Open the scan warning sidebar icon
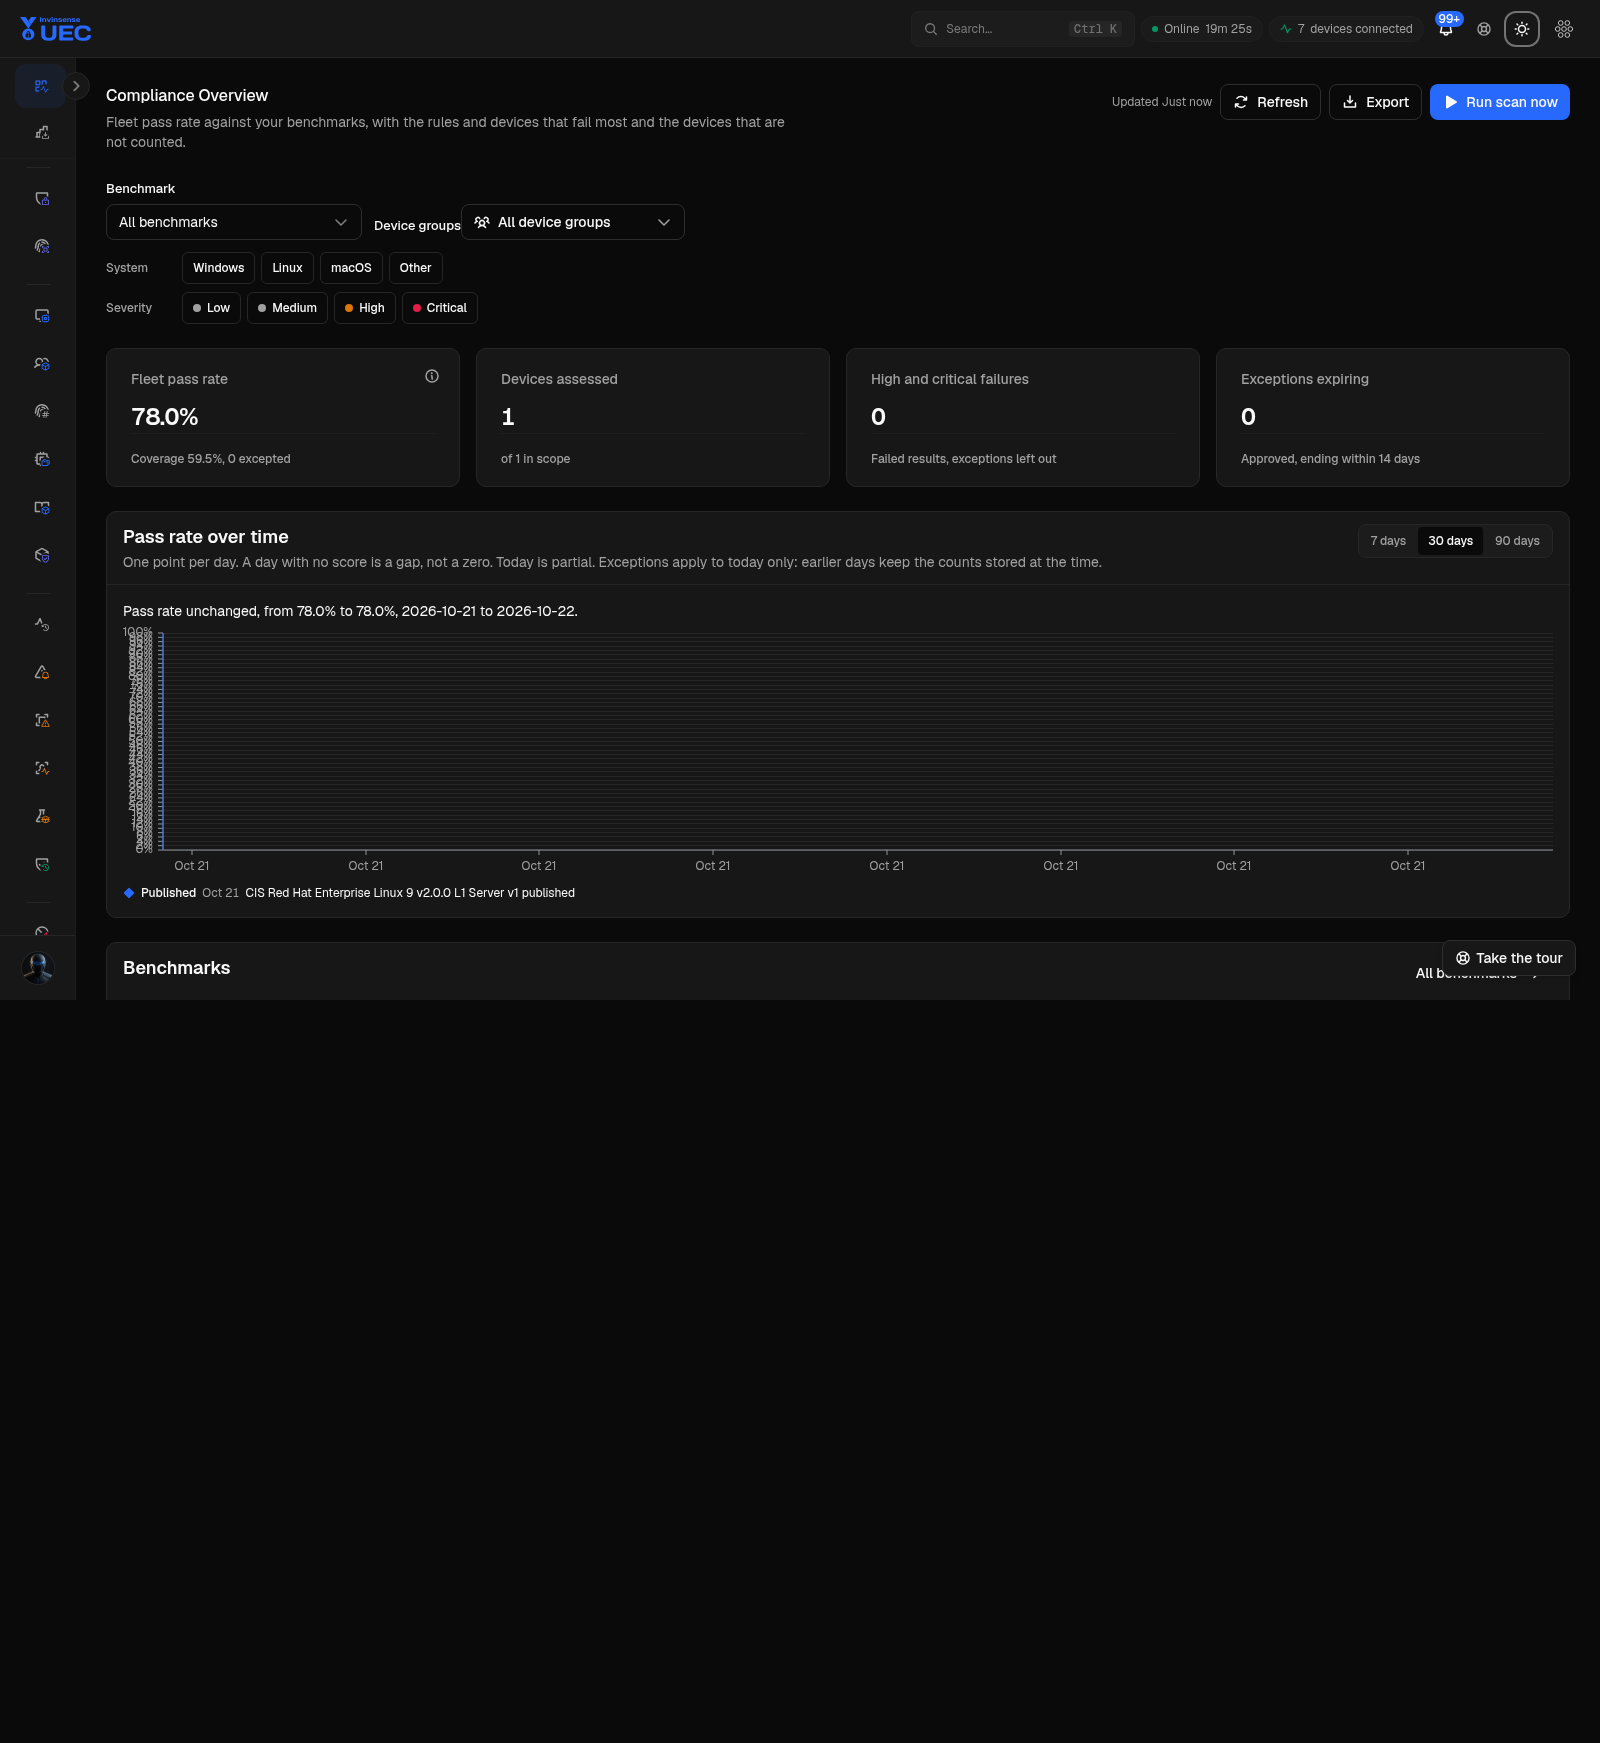This screenshot has height=1743, width=1600. pyautogui.click(x=42, y=720)
